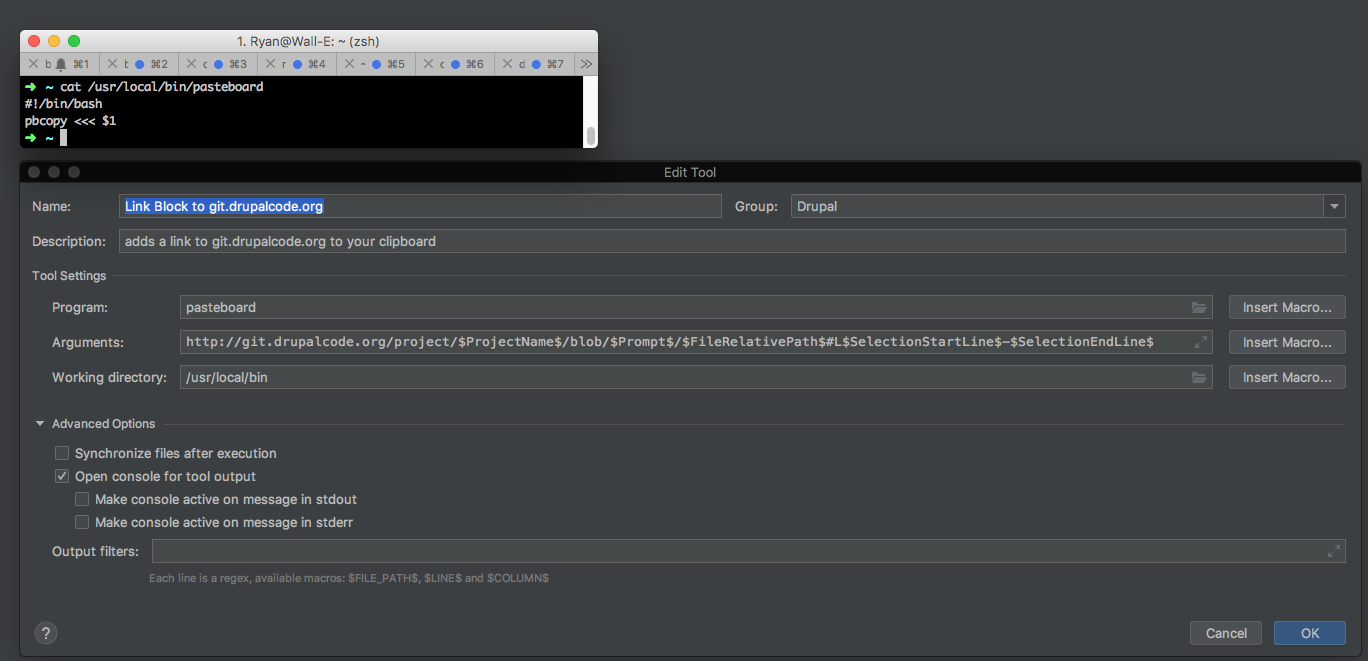The image size is (1368, 661).
Task: Click the 'cat /usr/local/bin/pasteboard' command text
Action: click(x=161, y=87)
